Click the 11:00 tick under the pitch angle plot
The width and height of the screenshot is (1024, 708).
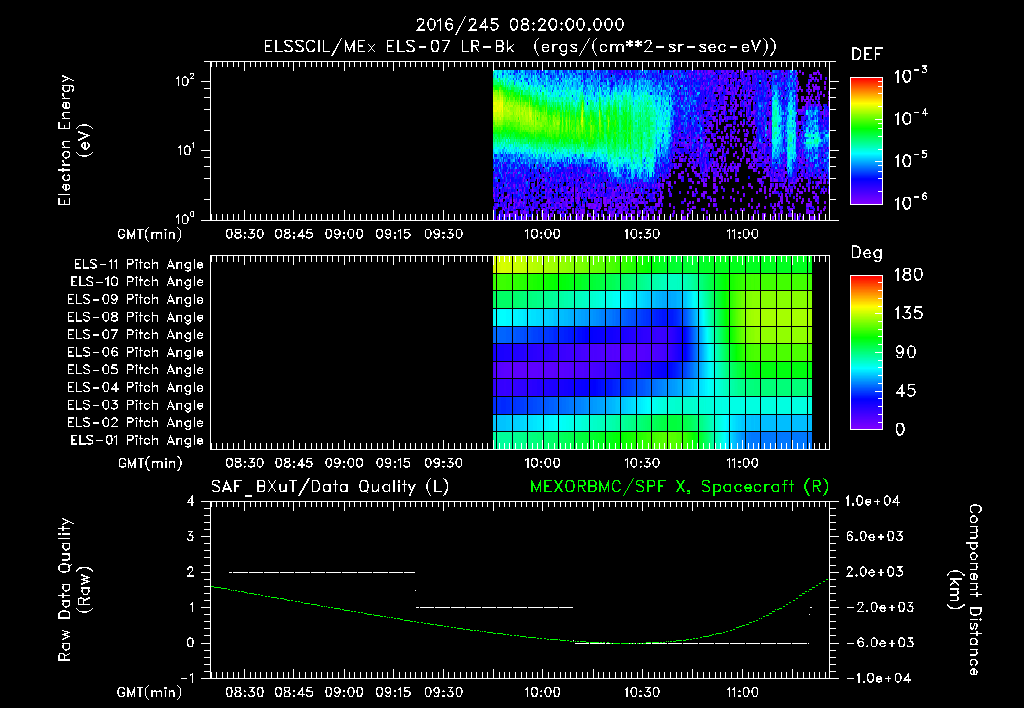coord(742,463)
